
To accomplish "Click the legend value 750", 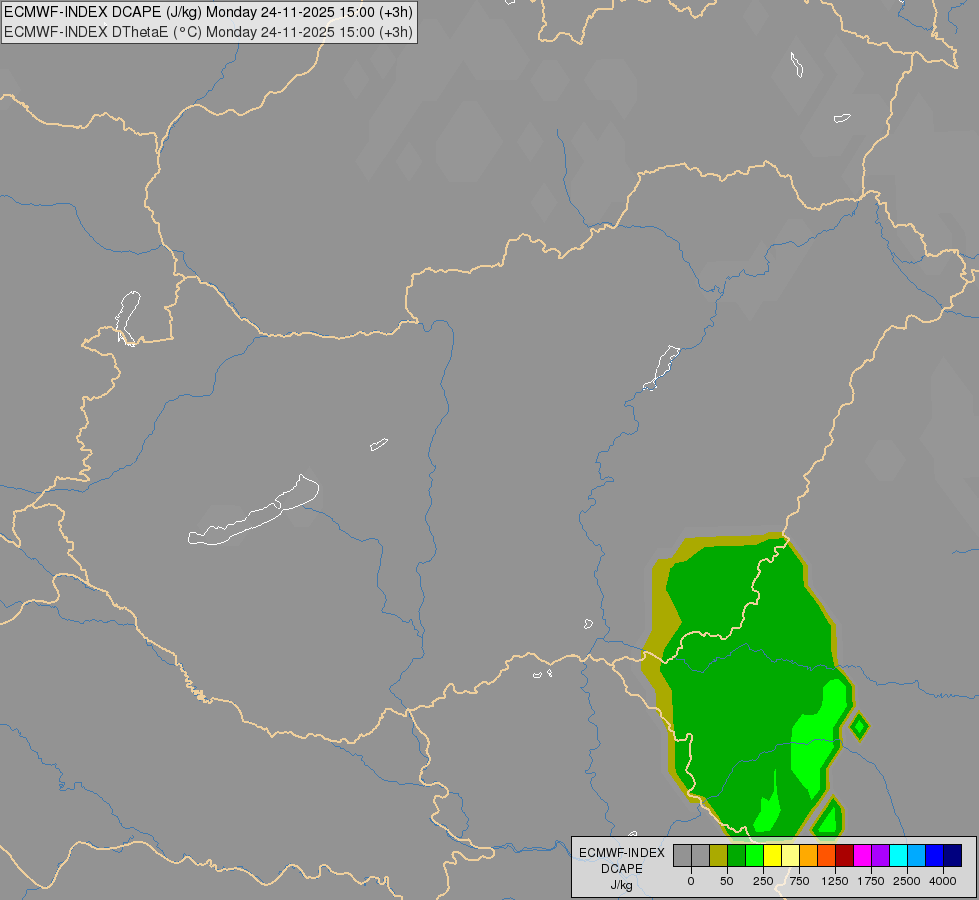I will [x=799, y=881].
